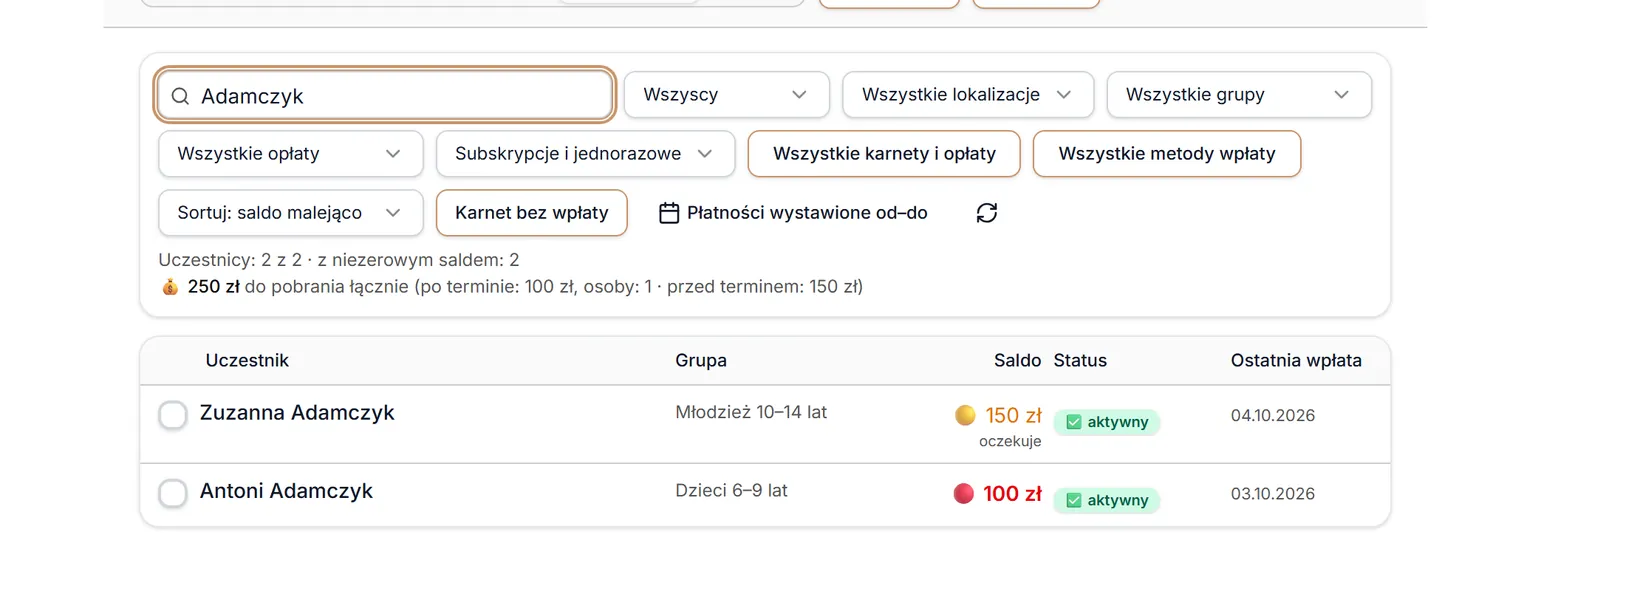This screenshot has height=597, width=1640.
Task: Click the Wszystkie karnety i opłaty button
Action: pos(884,154)
